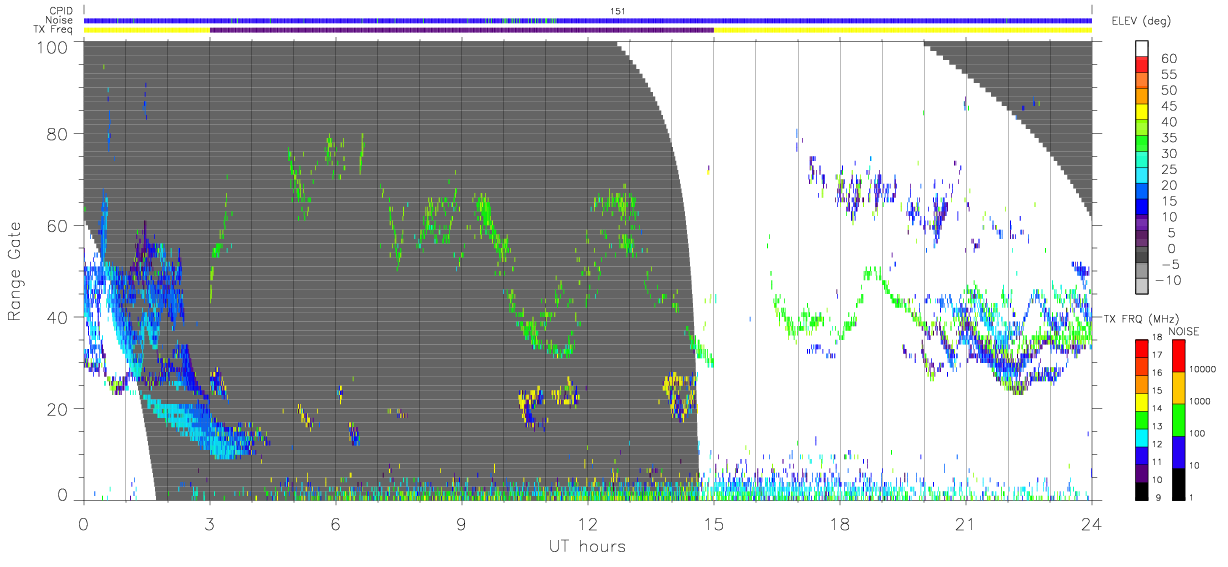Click the y-axis tick label '100'

pyautogui.click(x=53, y=47)
